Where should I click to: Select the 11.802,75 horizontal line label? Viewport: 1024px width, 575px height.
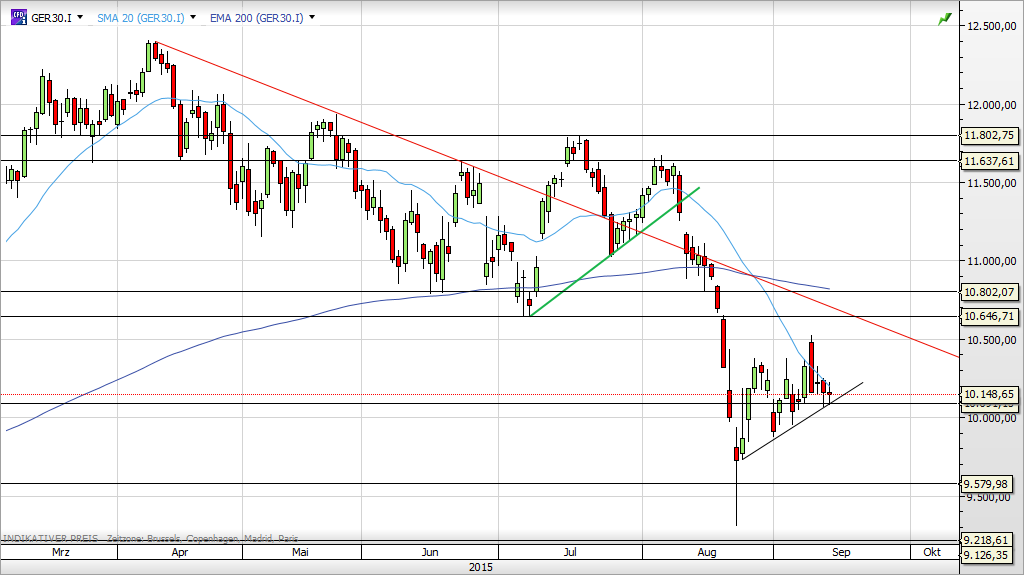[x=989, y=135]
